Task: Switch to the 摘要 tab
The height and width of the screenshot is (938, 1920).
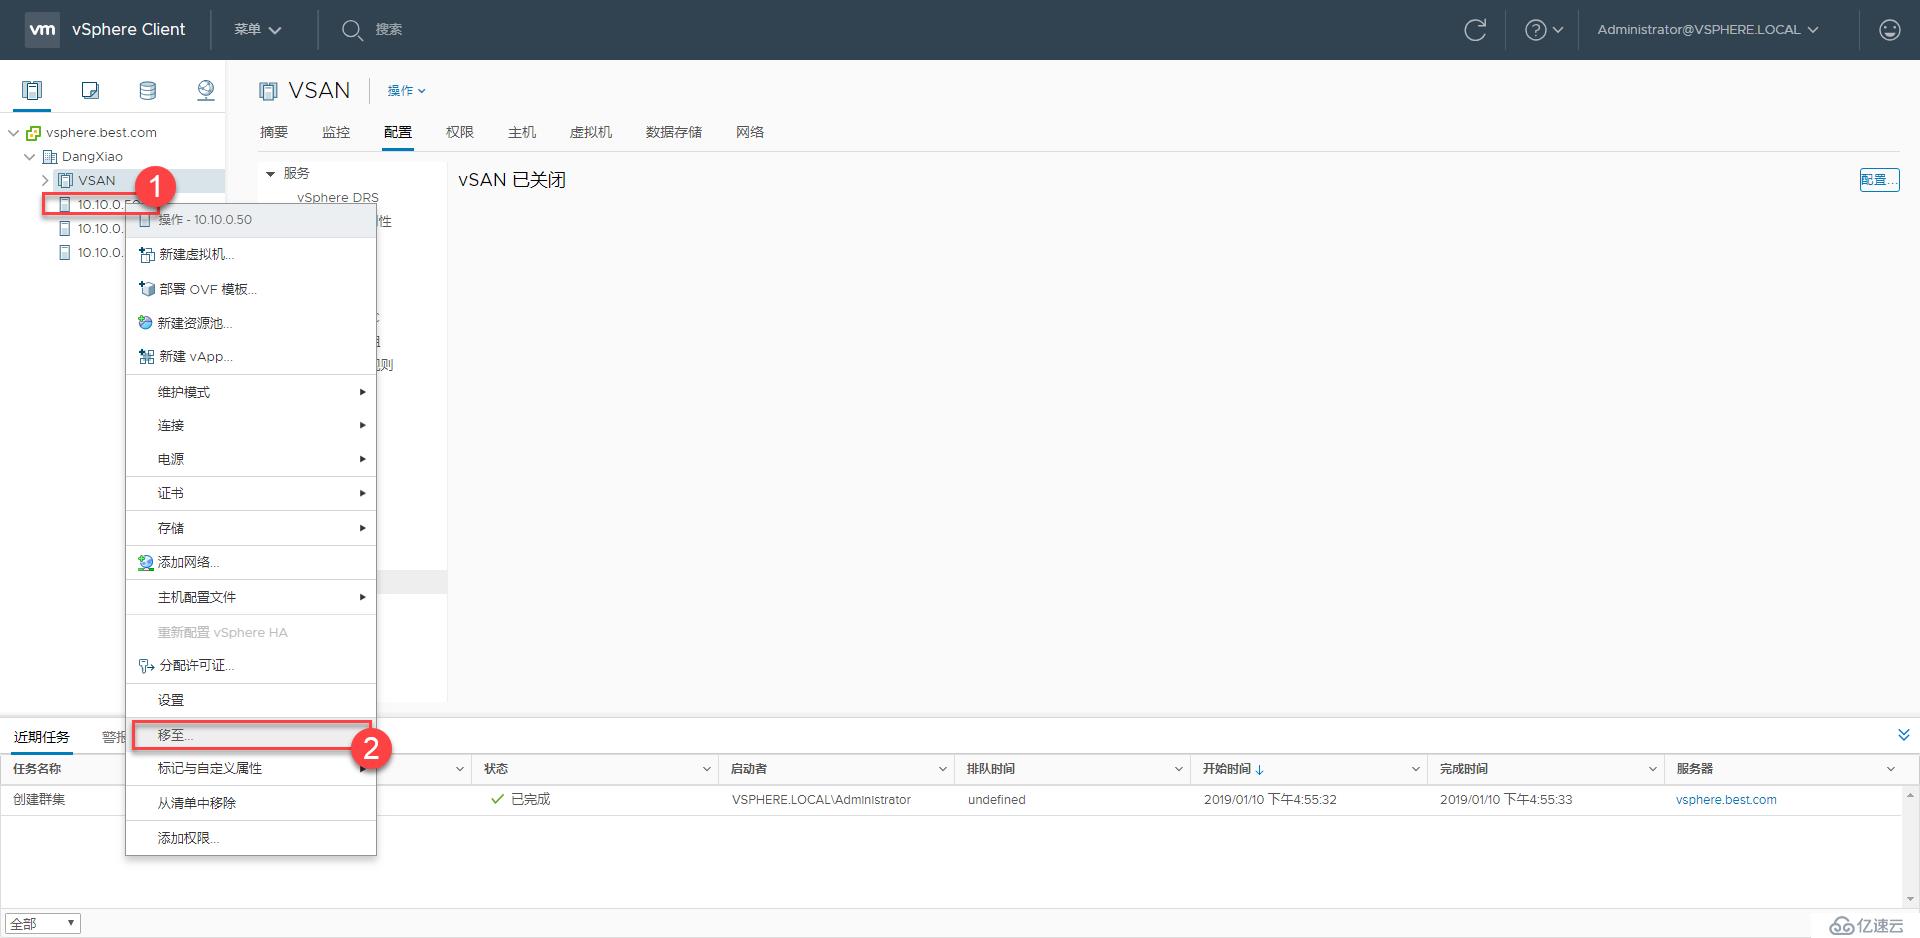Action: click(274, 132)
